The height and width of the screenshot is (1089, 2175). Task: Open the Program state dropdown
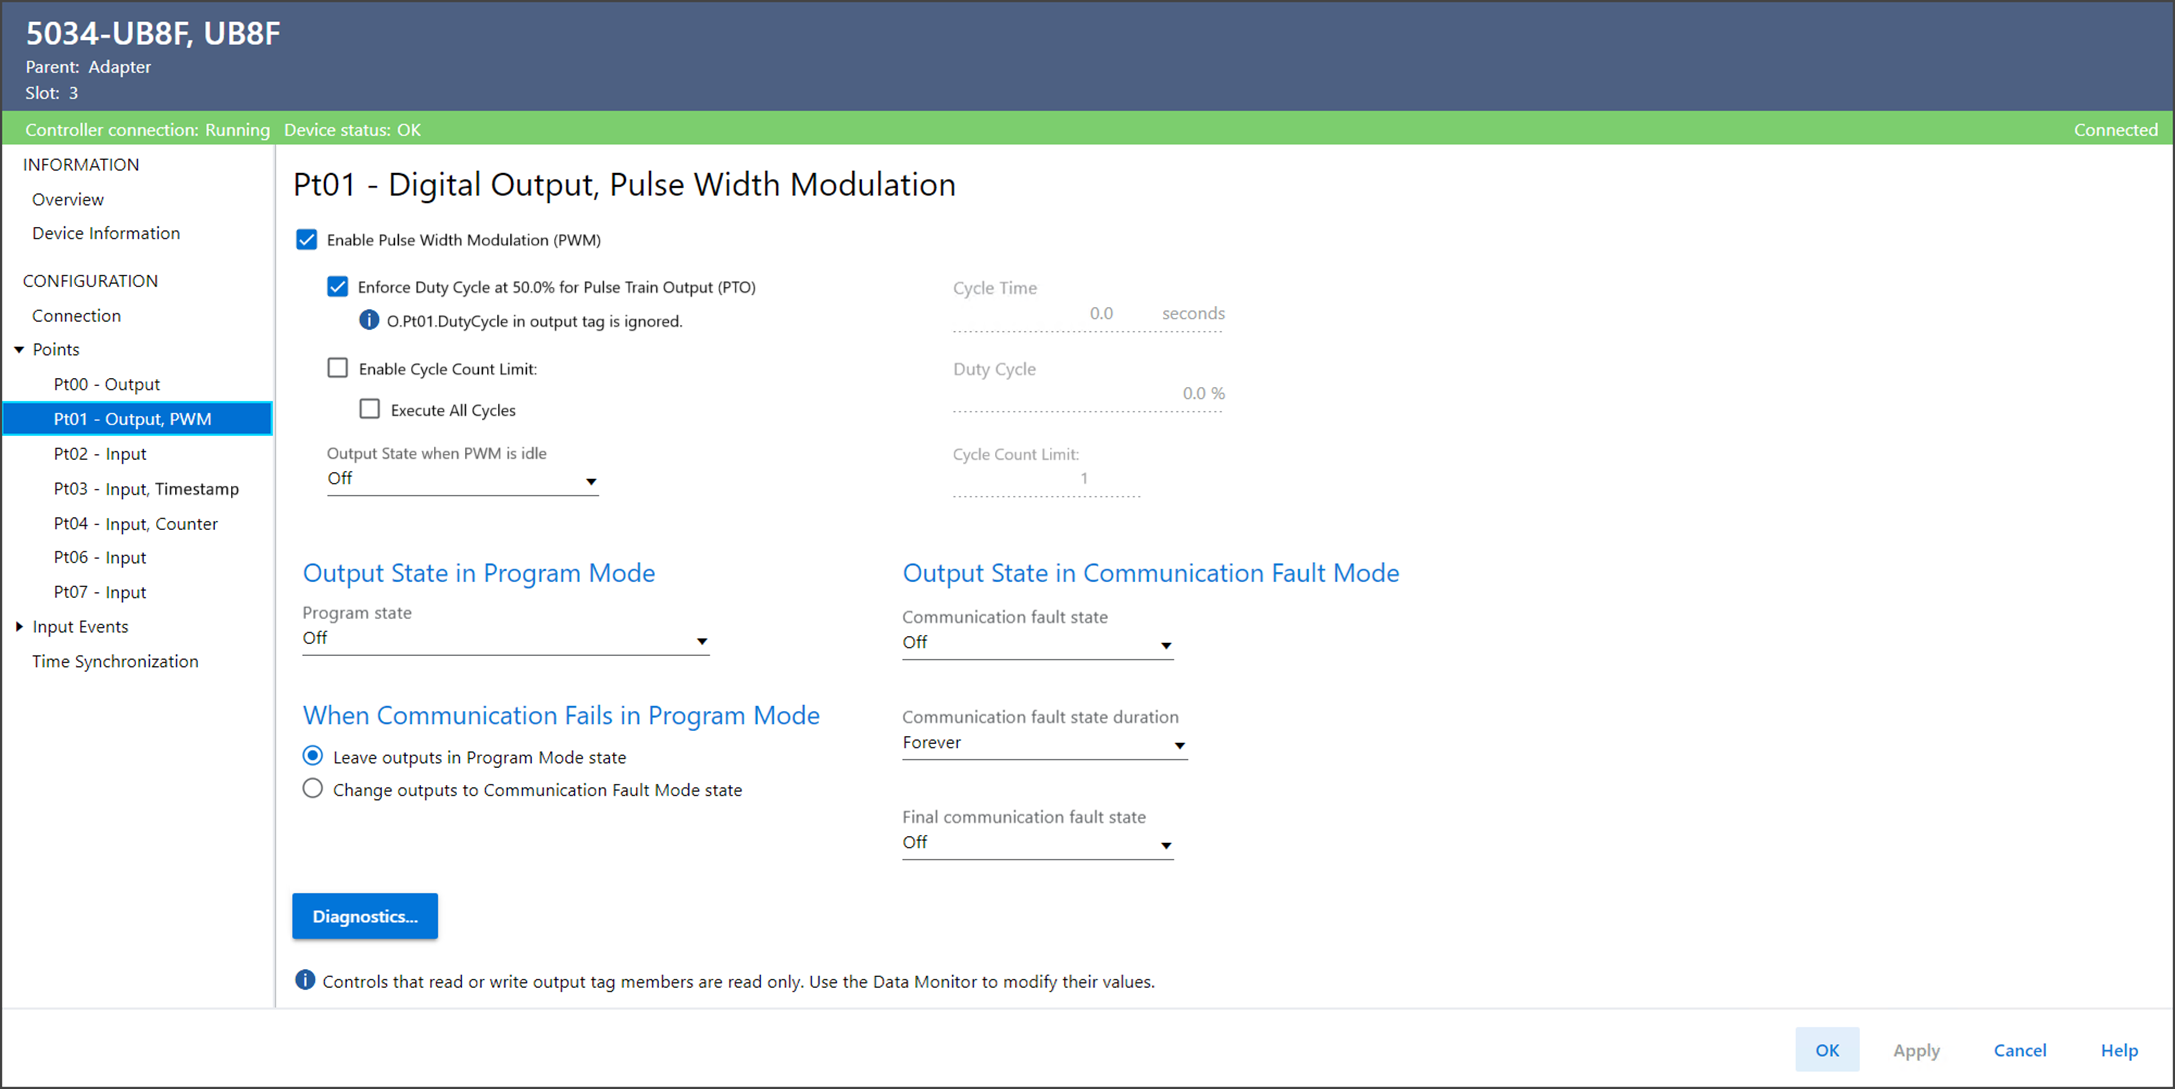pos(505,639)
